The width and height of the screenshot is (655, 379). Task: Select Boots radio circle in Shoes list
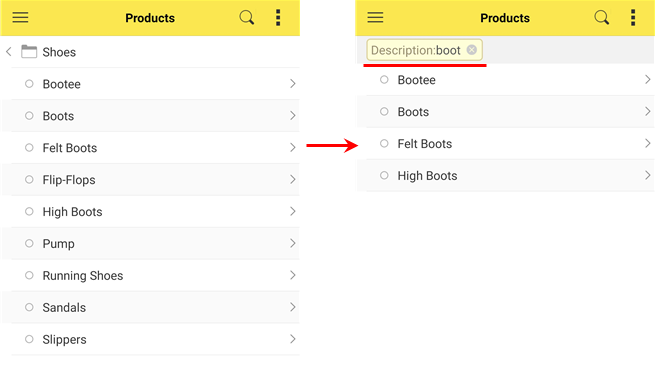click(29, 116)
